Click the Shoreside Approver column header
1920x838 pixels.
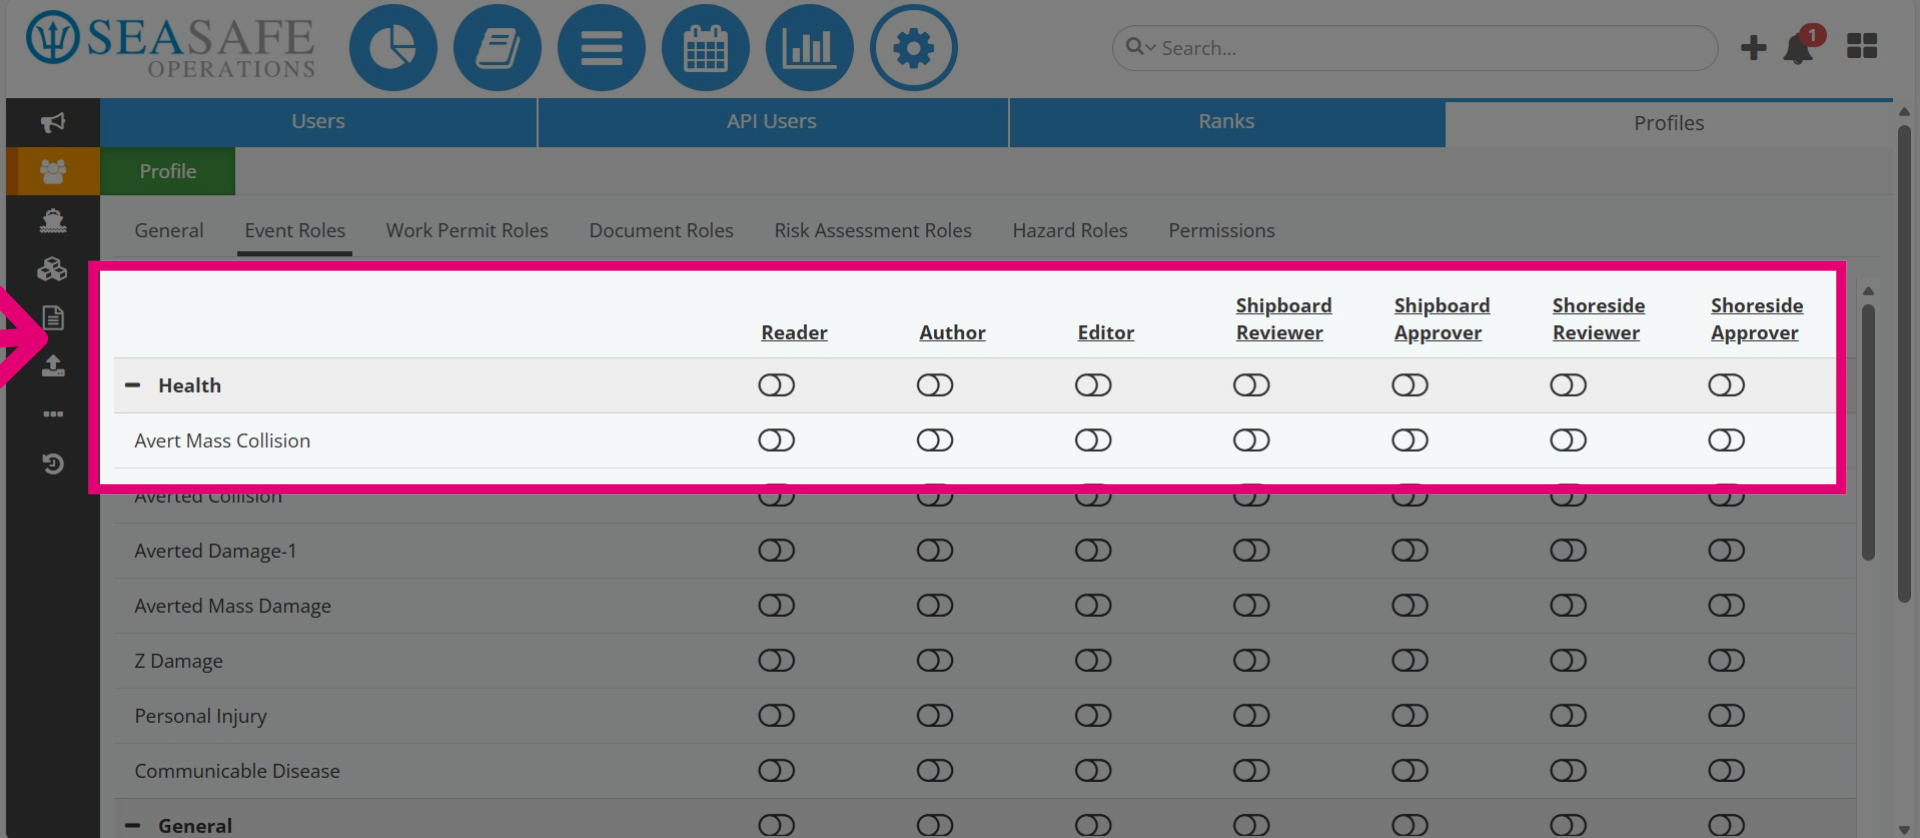click(x=1757, y=319)
